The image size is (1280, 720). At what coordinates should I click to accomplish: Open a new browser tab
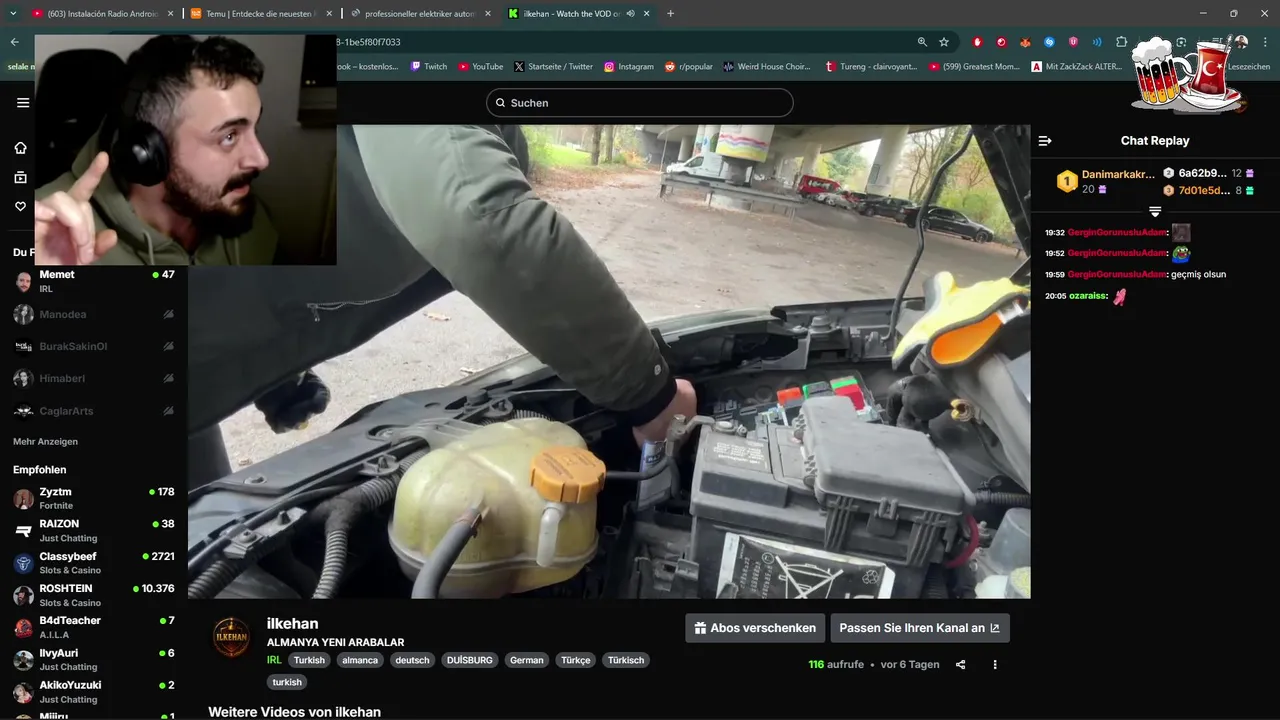670,14
